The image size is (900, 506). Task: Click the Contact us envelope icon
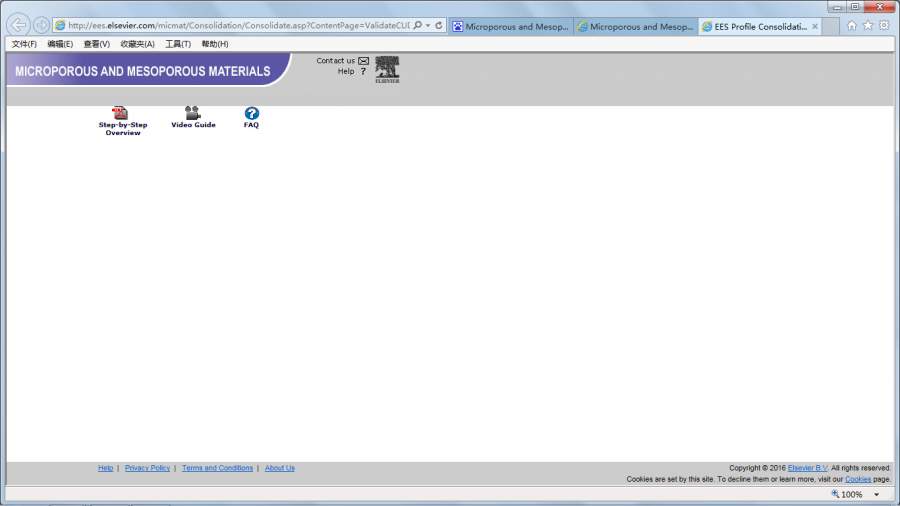click(x=363, y=61)
